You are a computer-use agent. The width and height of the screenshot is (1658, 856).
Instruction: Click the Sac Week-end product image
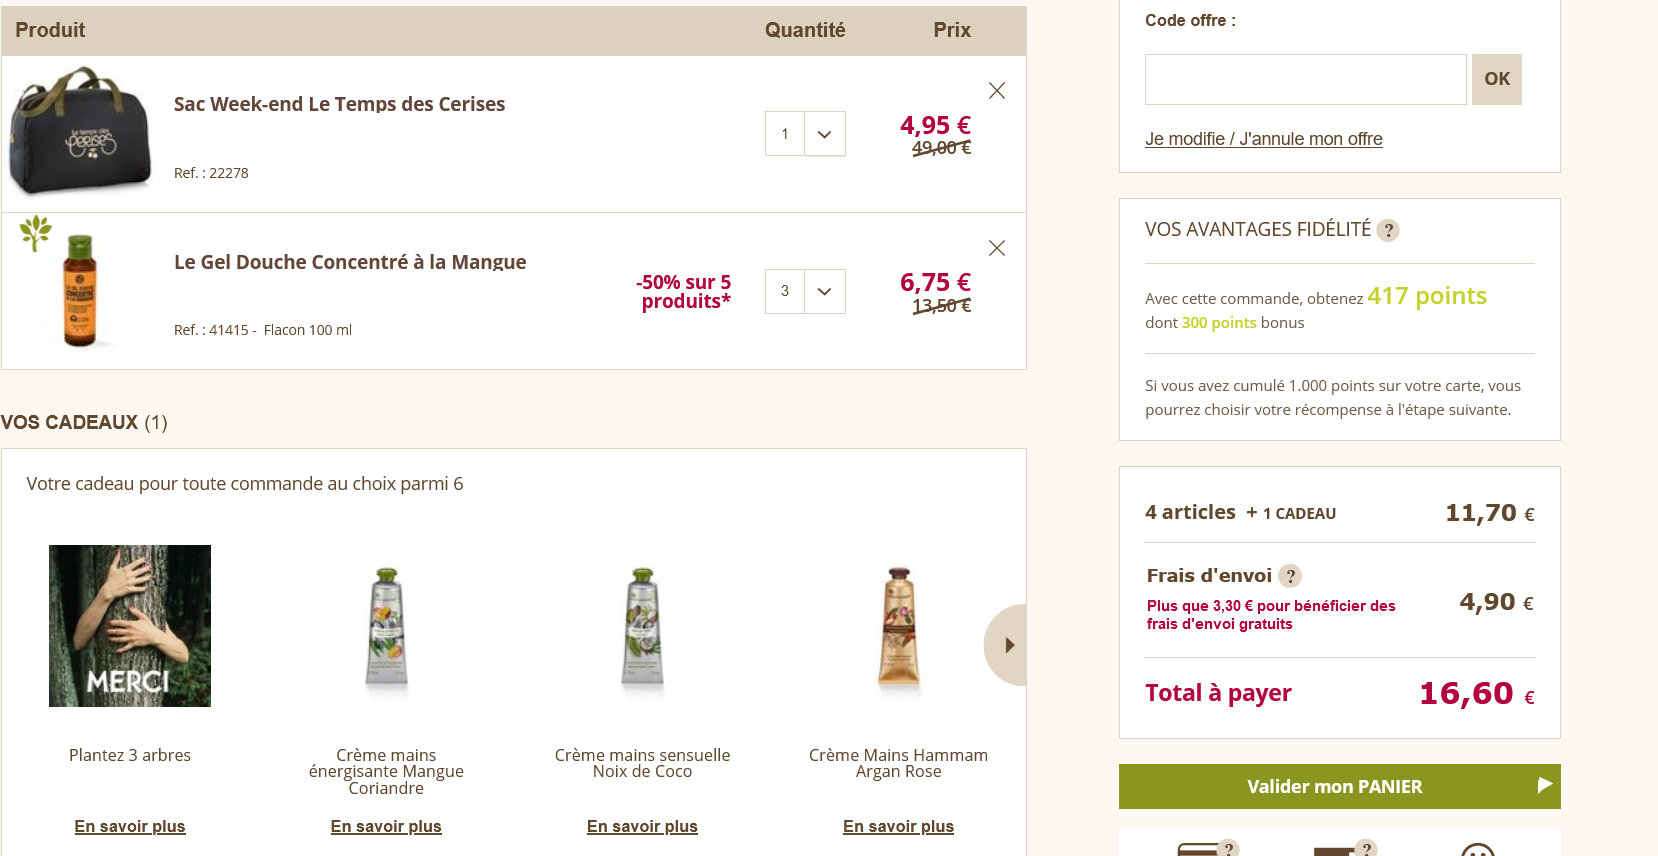coord(80,132)
